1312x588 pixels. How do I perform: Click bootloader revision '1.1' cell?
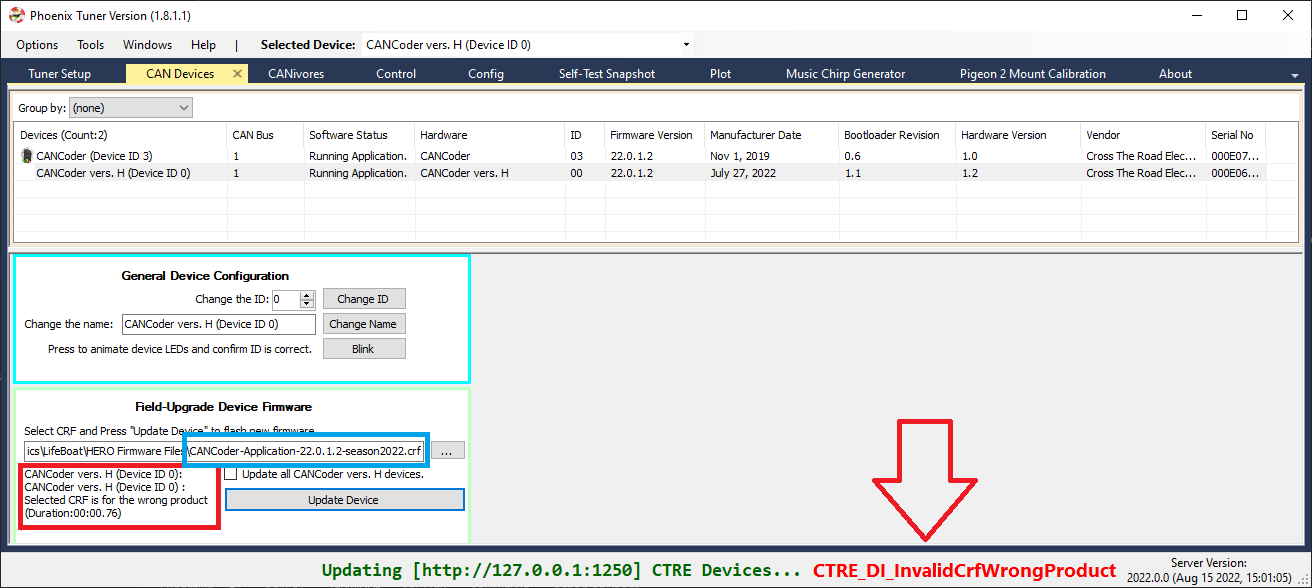[x=852, y=173]
